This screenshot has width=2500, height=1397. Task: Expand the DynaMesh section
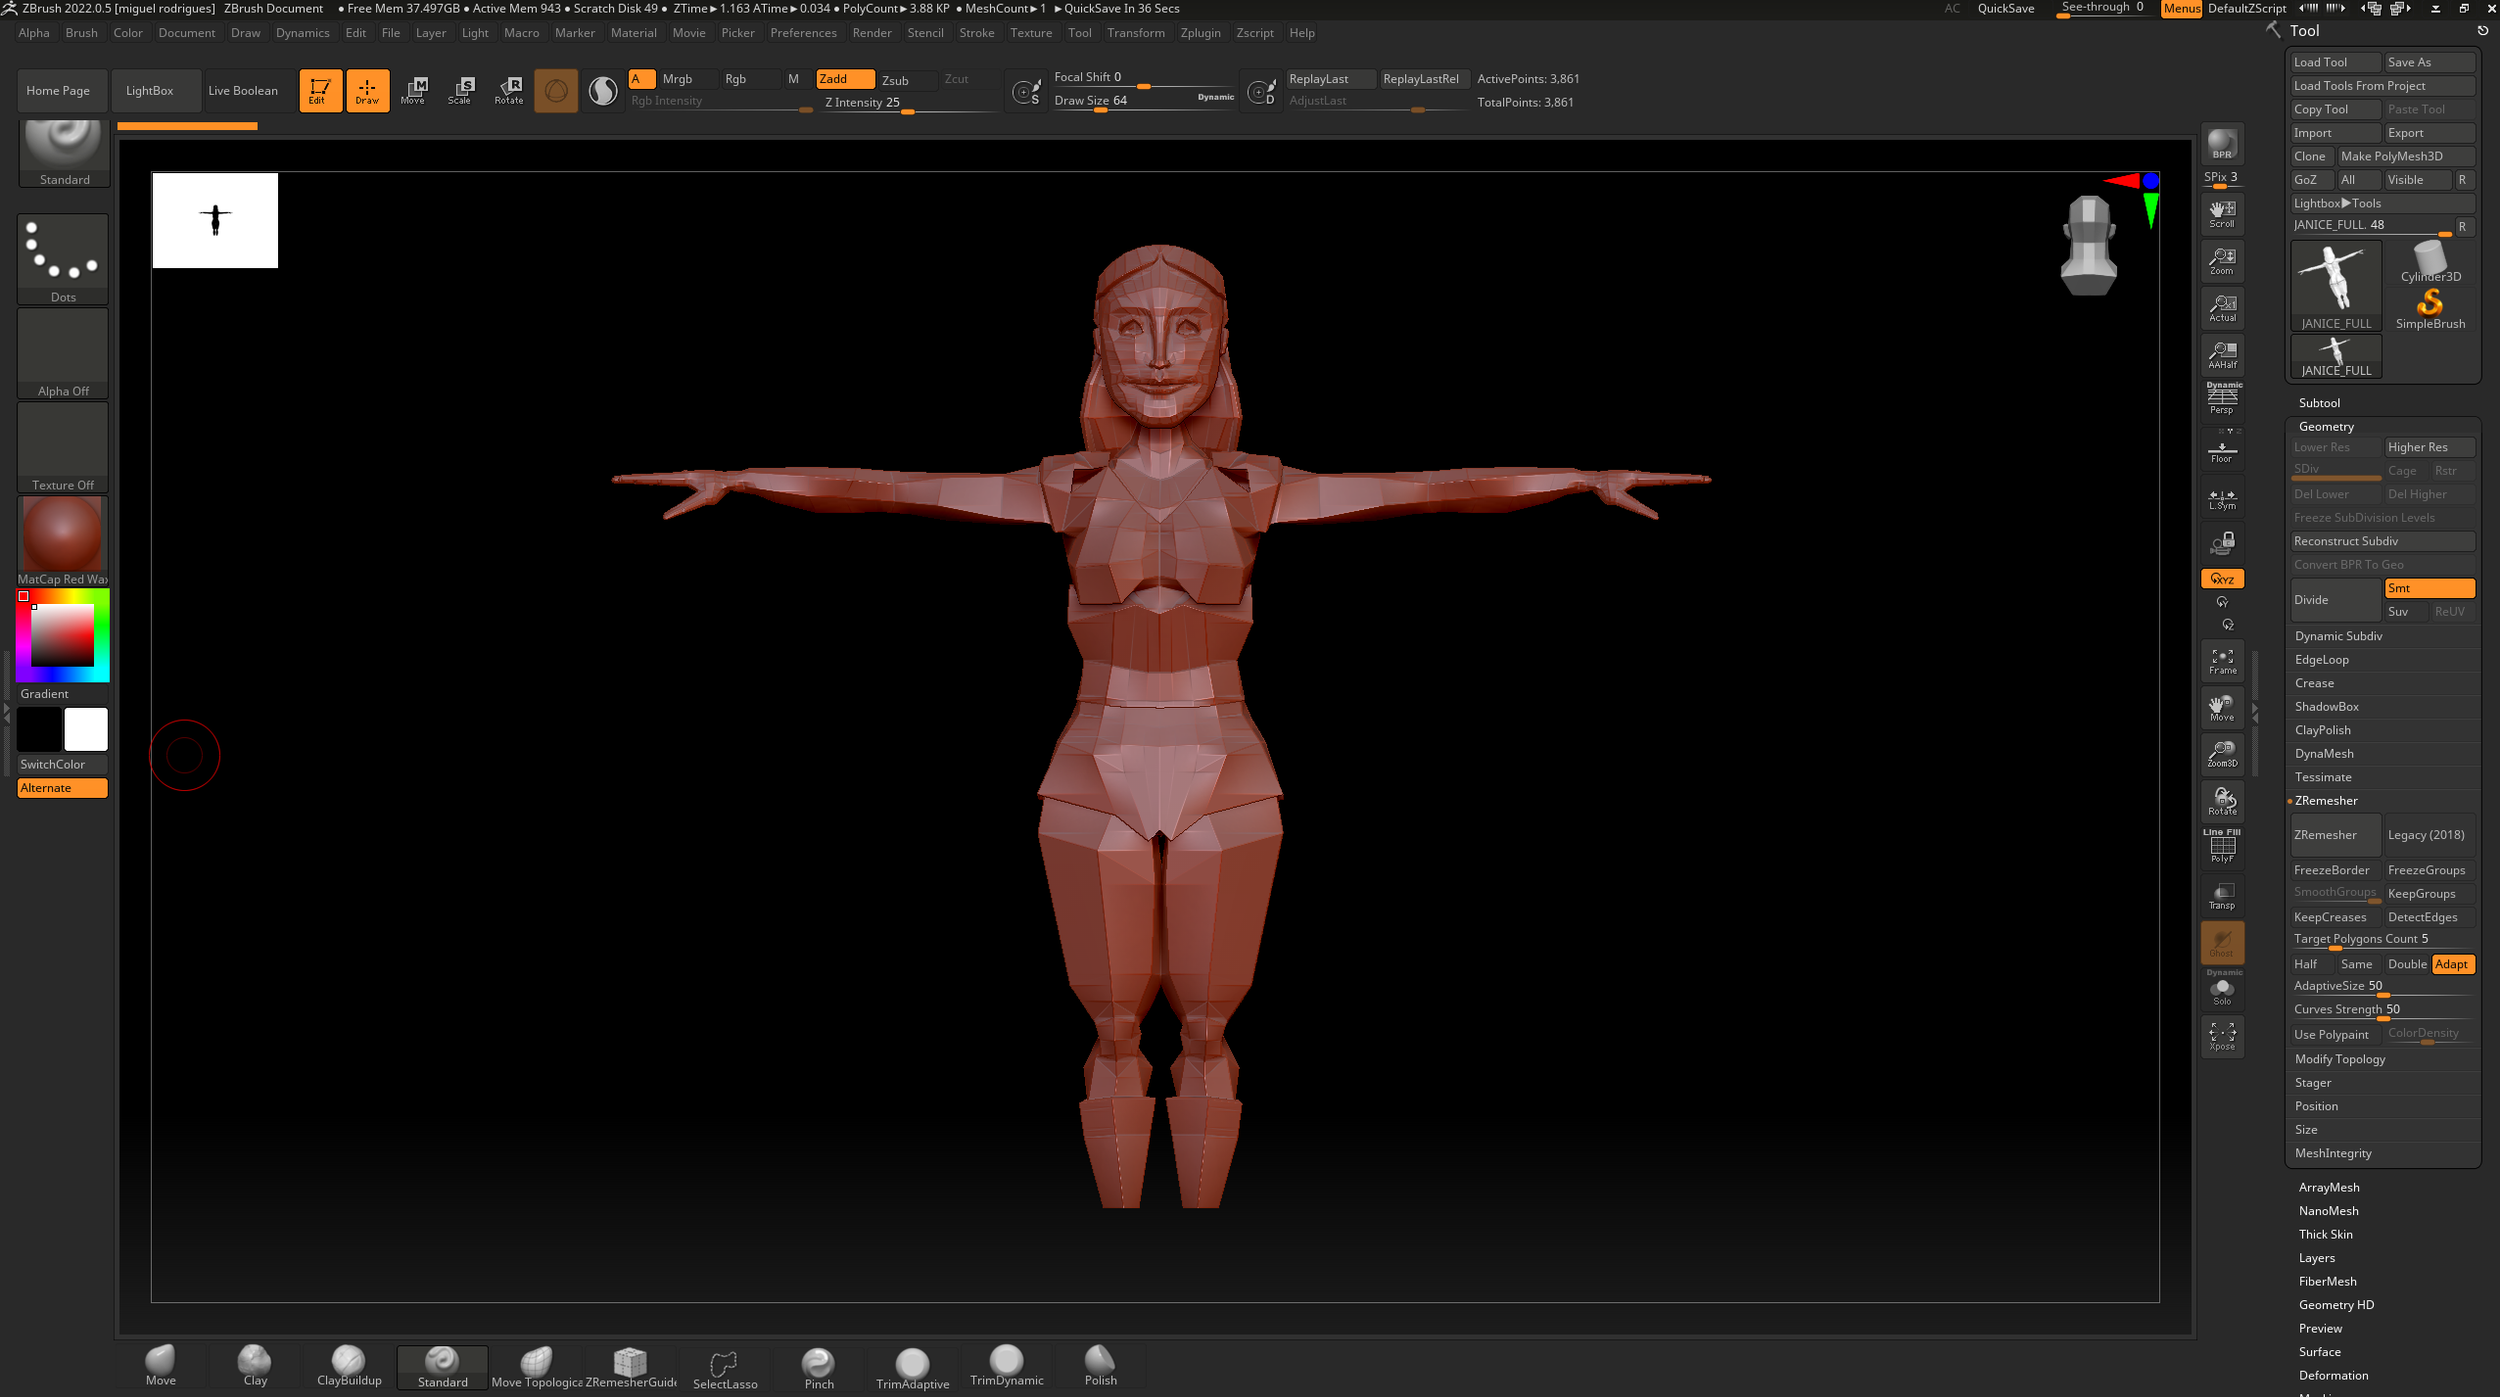point(2323,753)
